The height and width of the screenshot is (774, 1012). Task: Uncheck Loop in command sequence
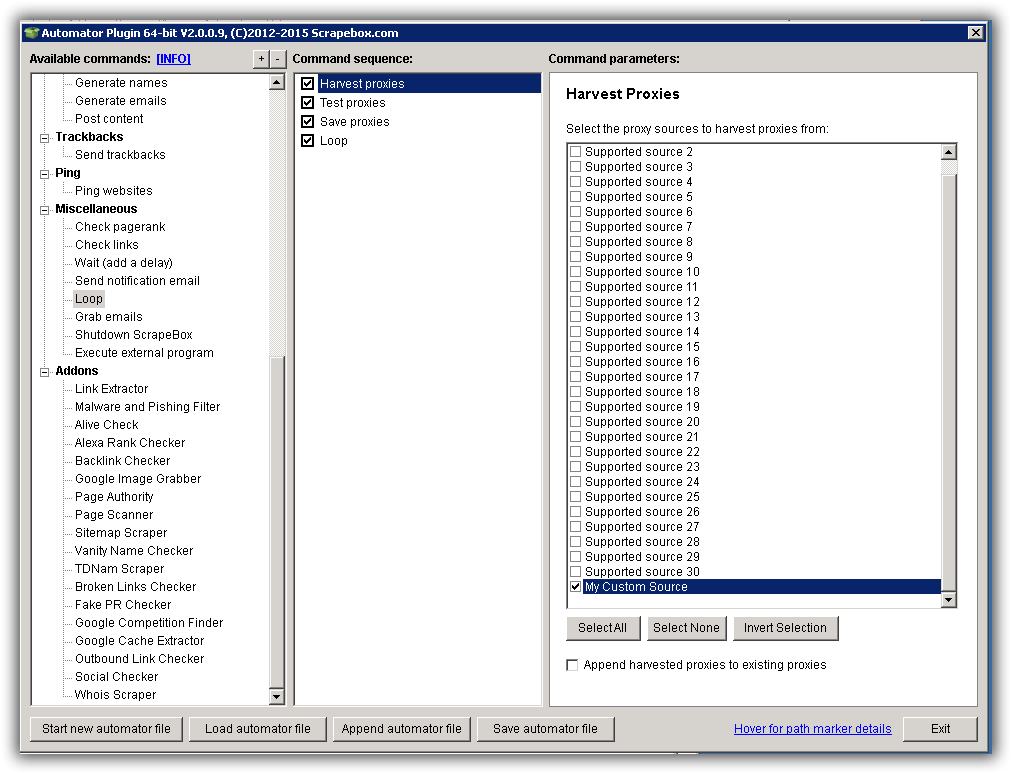pyautogui.click(x=308, y=140)
